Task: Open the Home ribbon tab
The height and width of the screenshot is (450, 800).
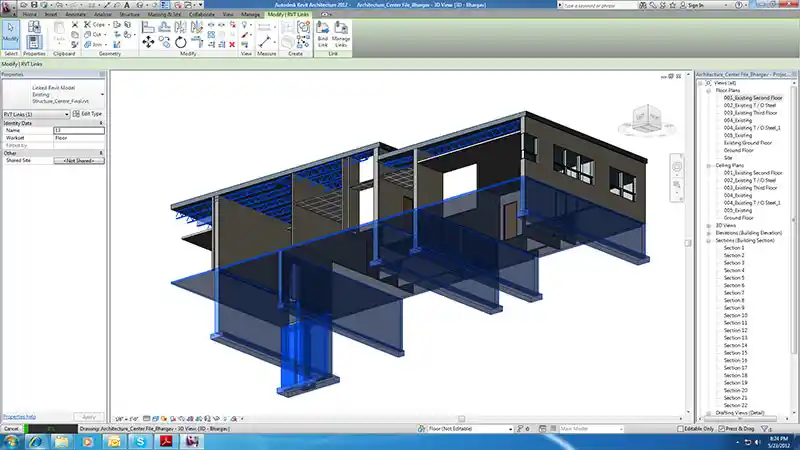Action: [29, 14]
